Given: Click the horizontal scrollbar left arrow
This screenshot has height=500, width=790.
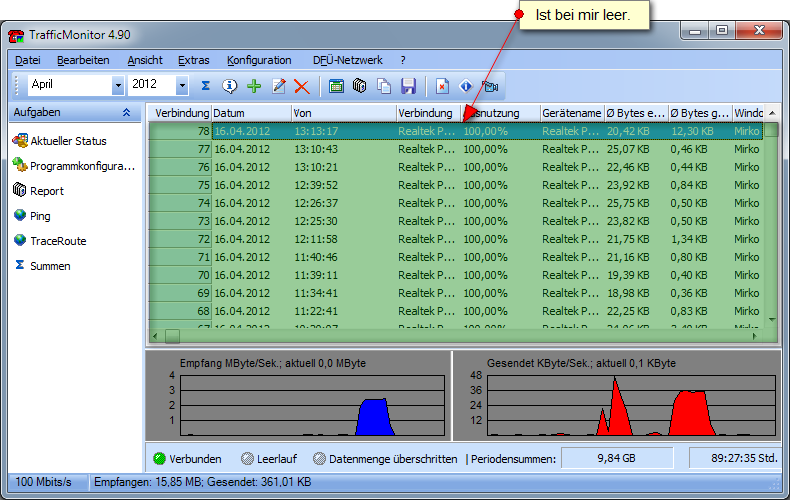Looking at the screenshot, I should pyautogui.click(x=155, y=336).
